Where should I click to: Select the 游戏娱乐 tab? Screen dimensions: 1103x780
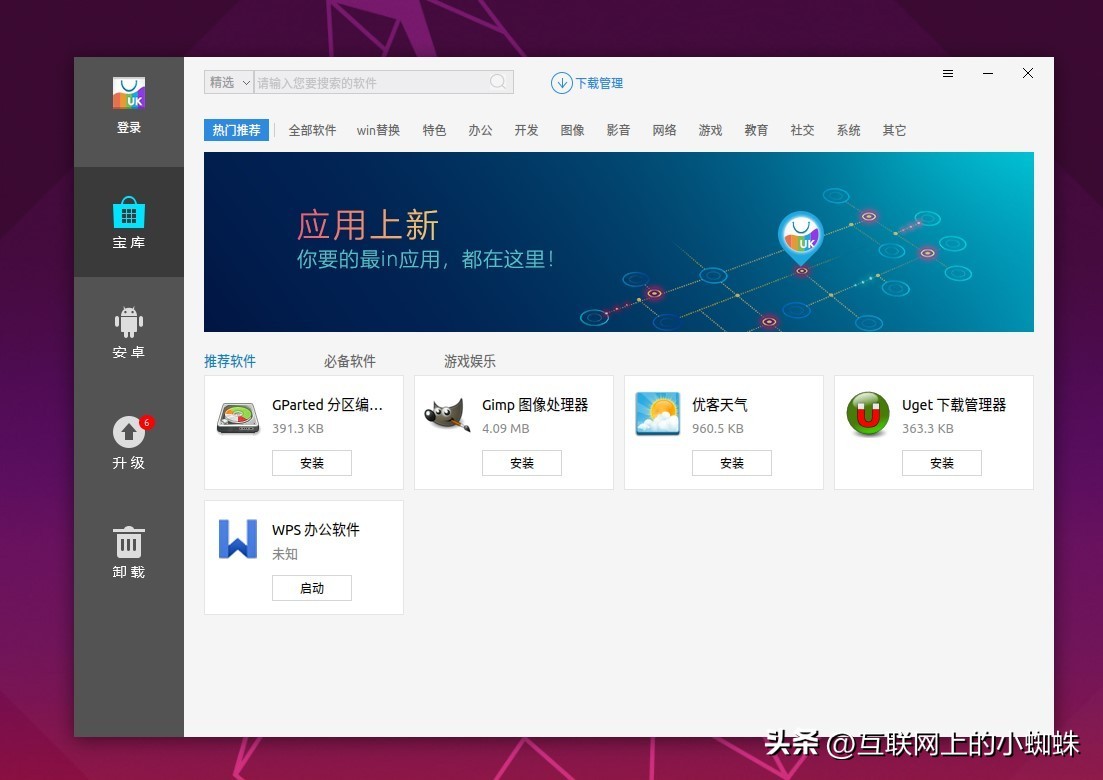(x=469, y=361)
